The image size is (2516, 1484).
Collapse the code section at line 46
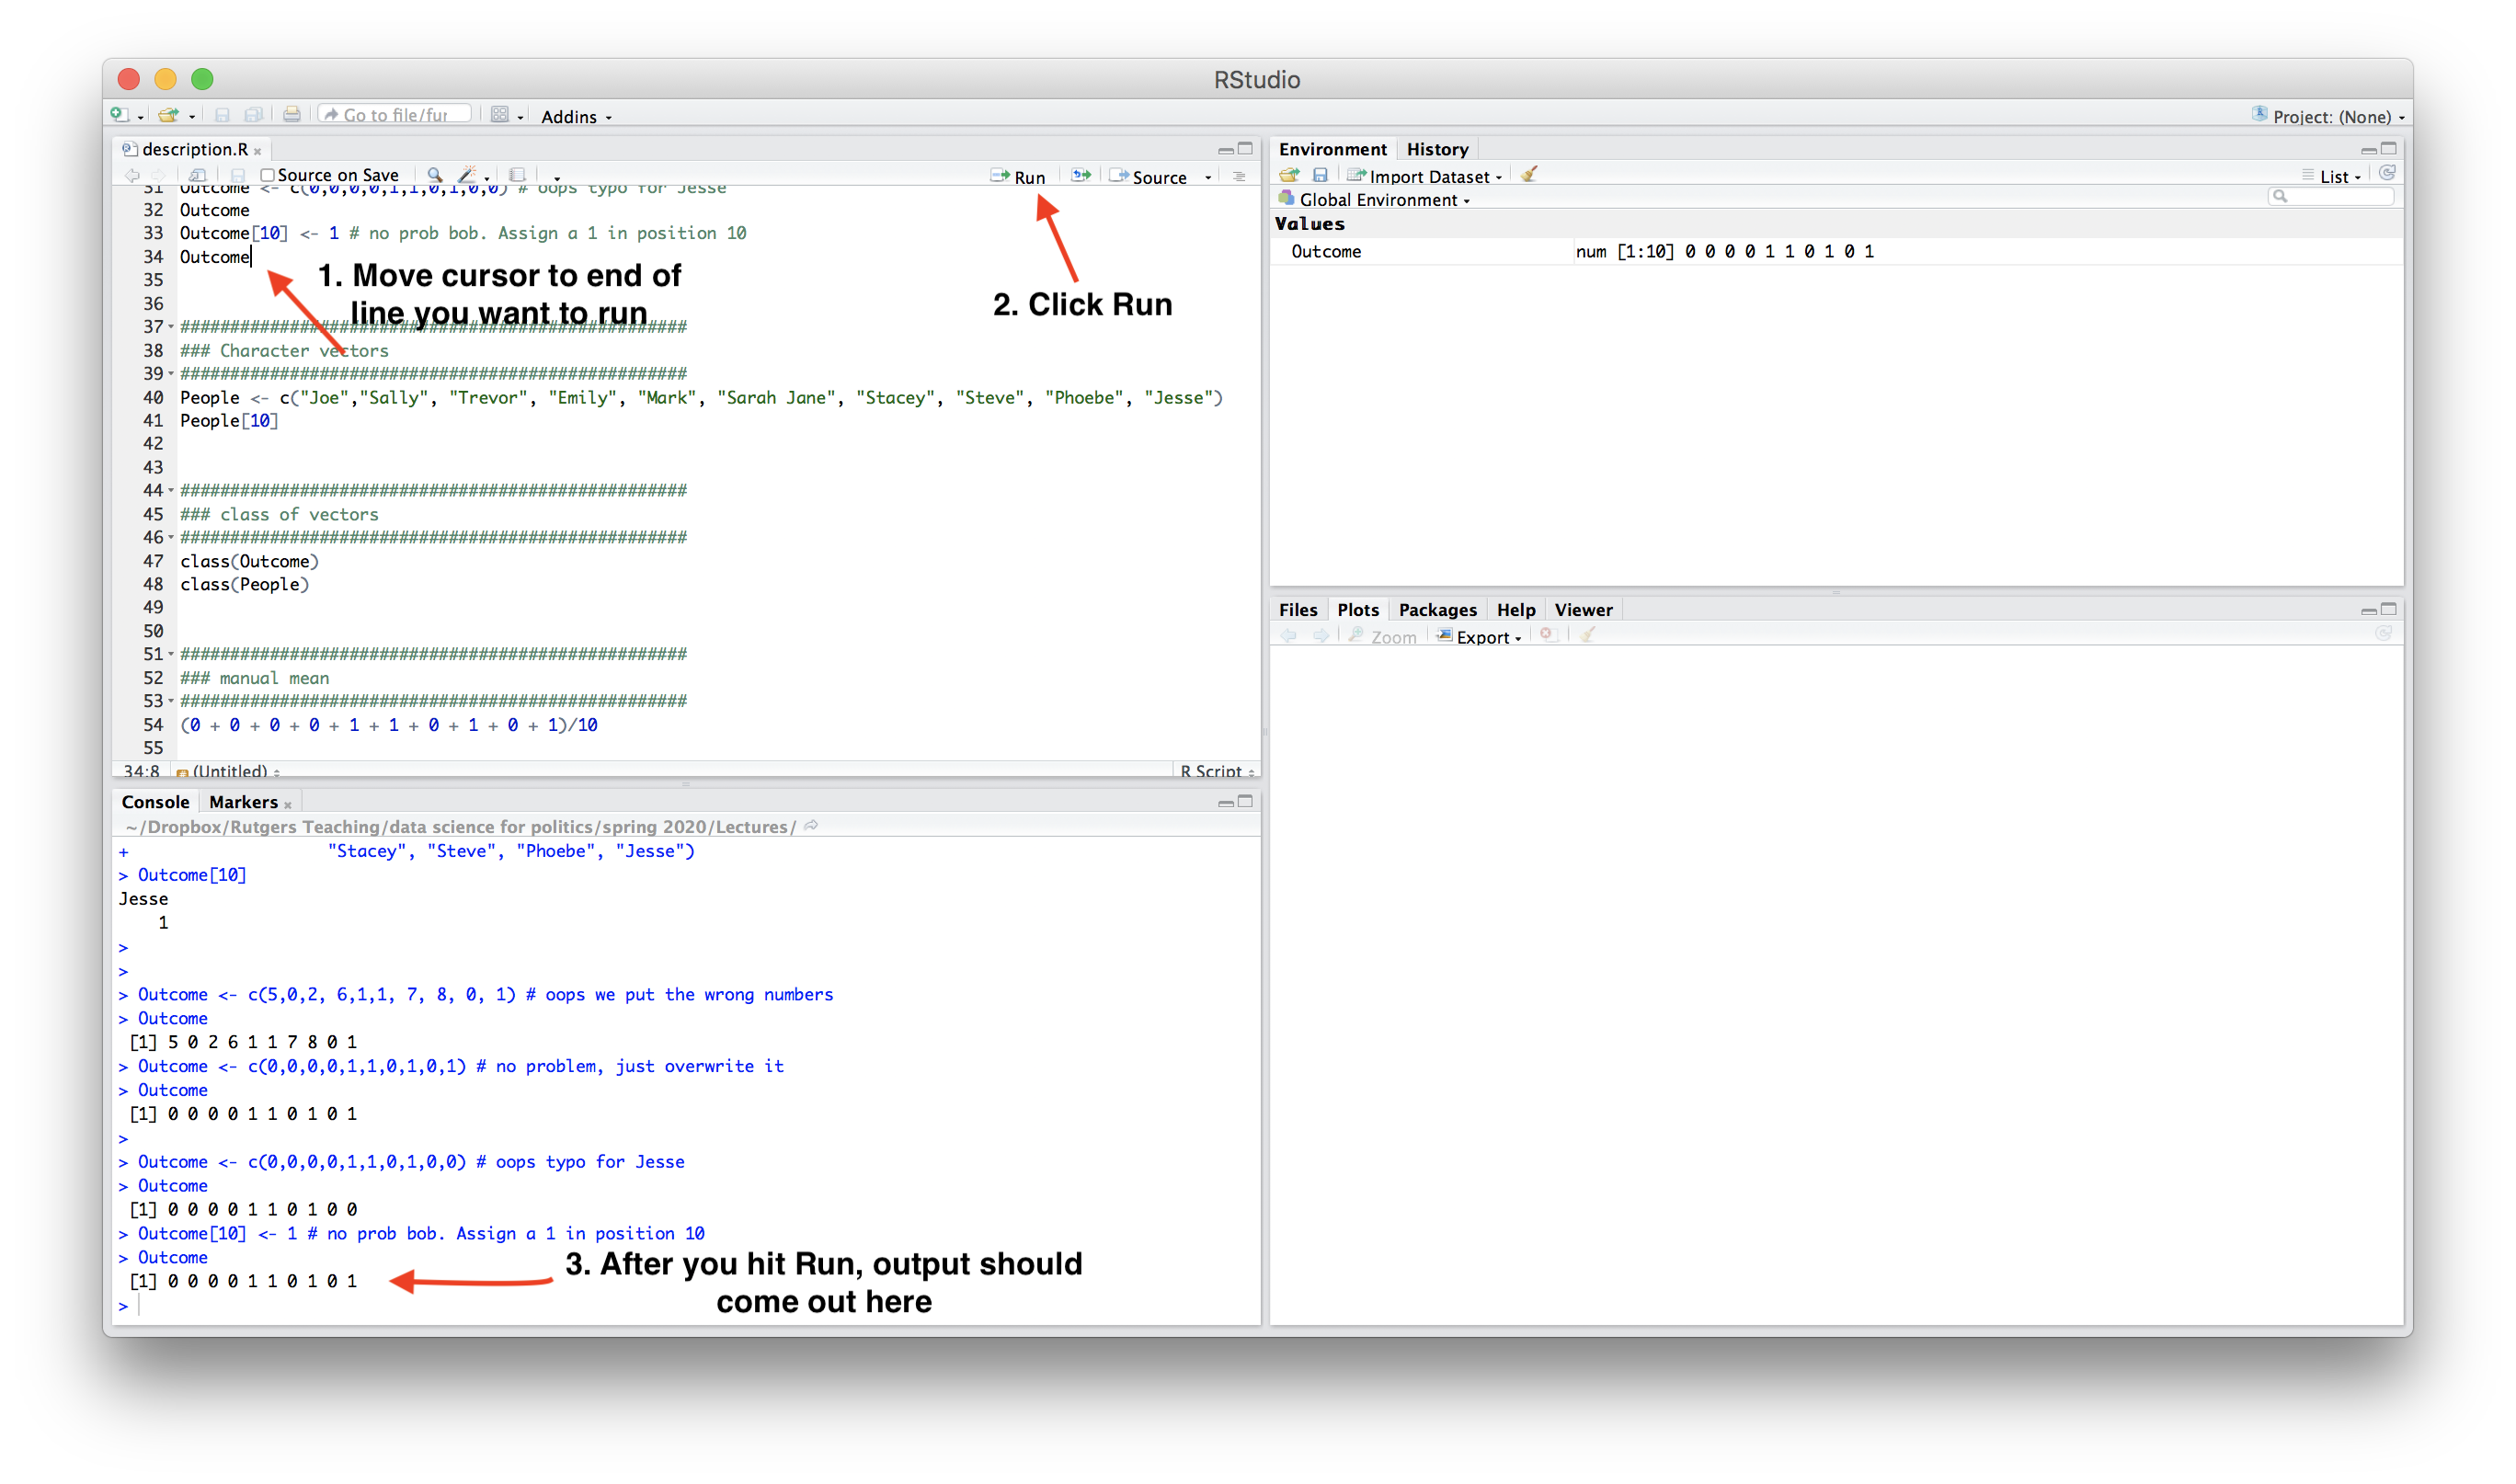171,538
